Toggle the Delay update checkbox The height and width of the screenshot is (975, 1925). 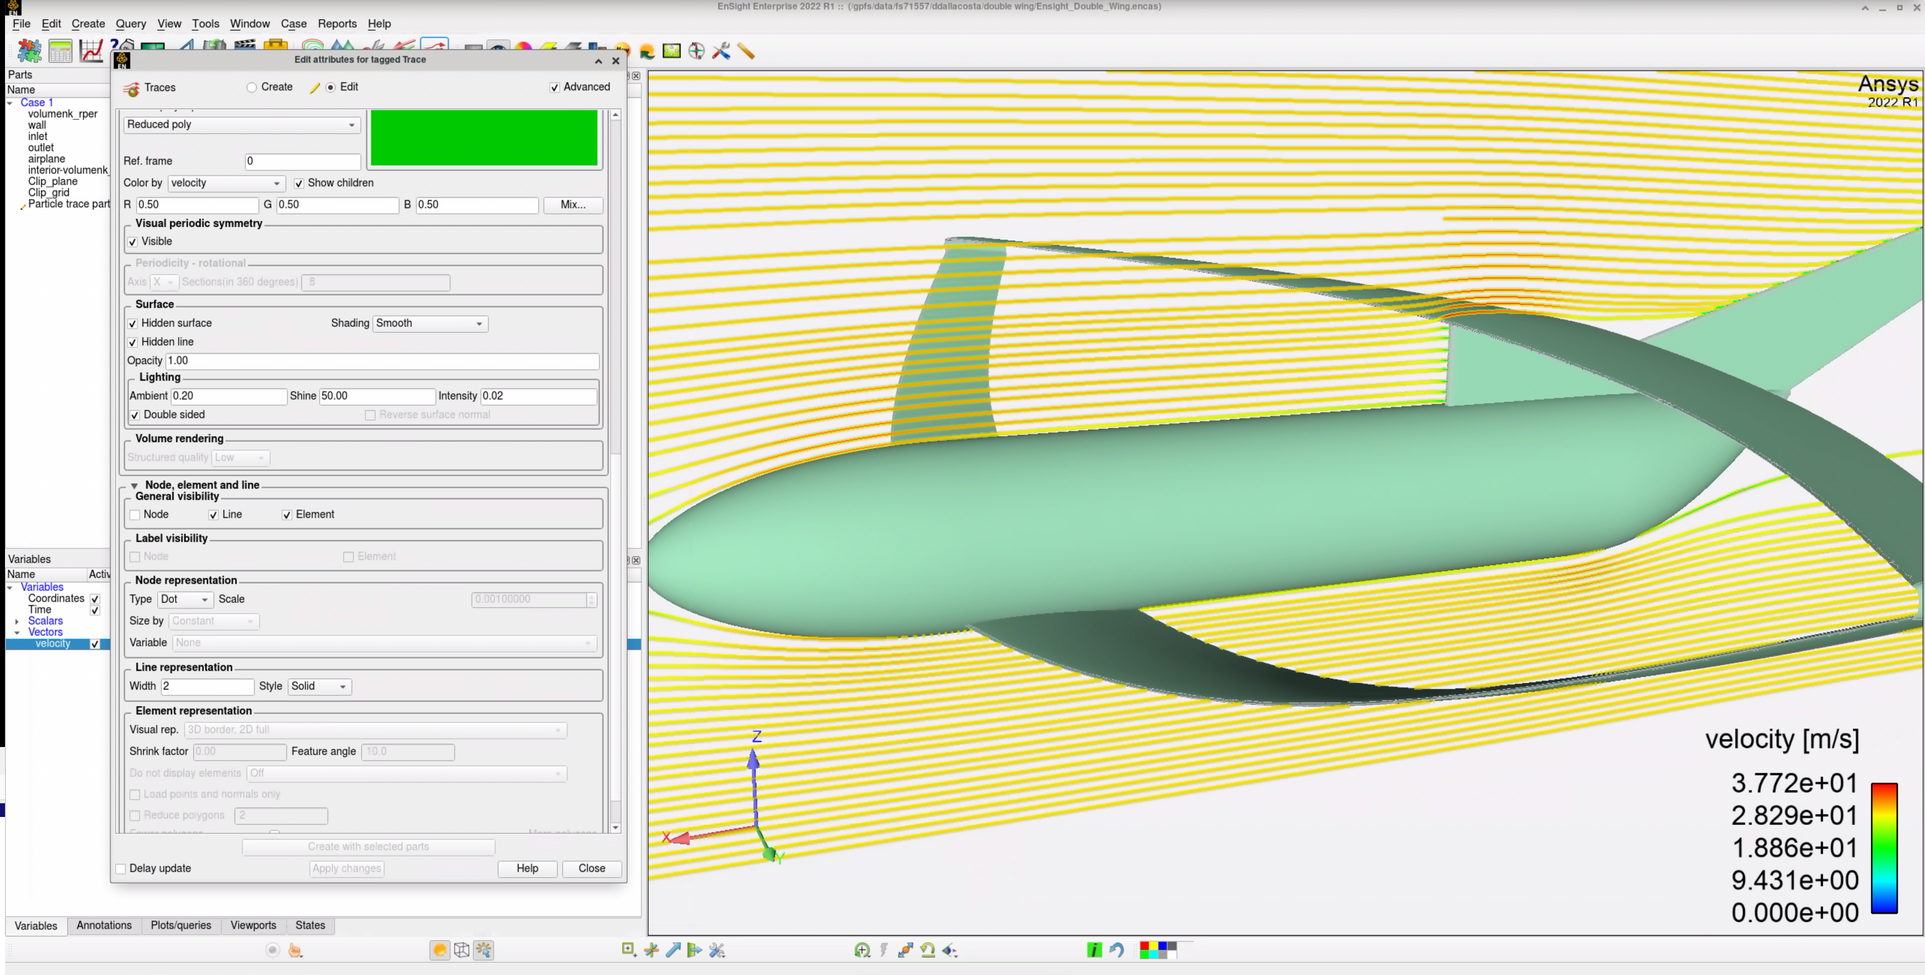click(x=121, y=869)
